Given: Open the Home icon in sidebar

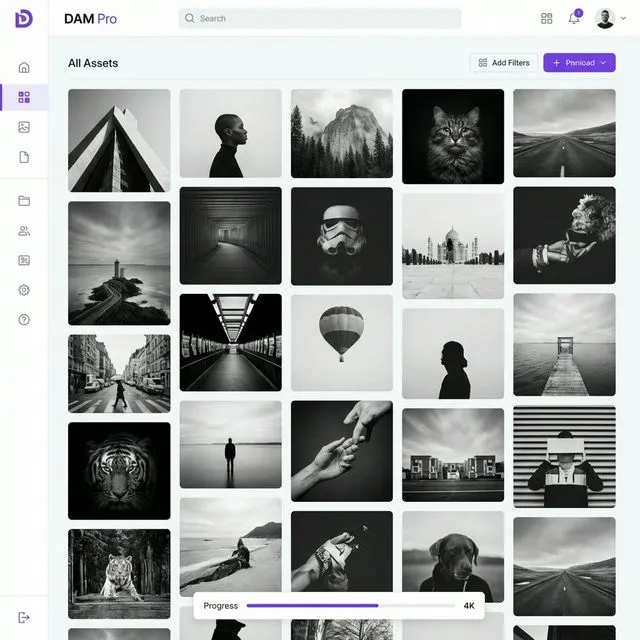Looking at the screenshot, I should point(24,67).
